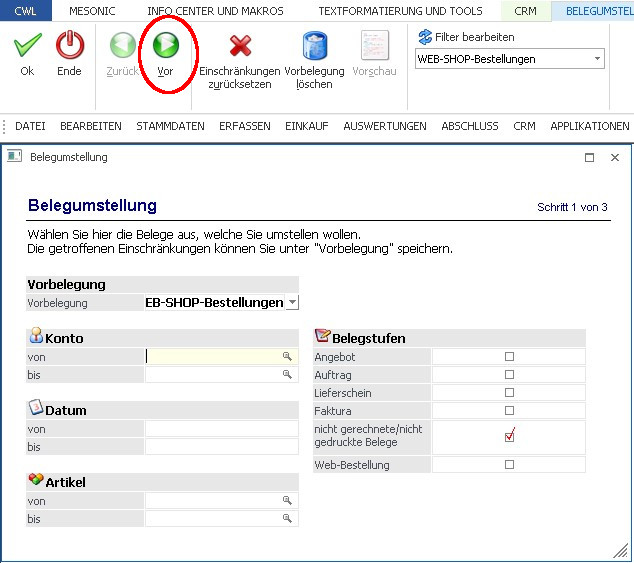Tick the Web-Bestellung checkbox
Image resolution: width=634 pixels, height=563 pixels.
tap(509, 465)
